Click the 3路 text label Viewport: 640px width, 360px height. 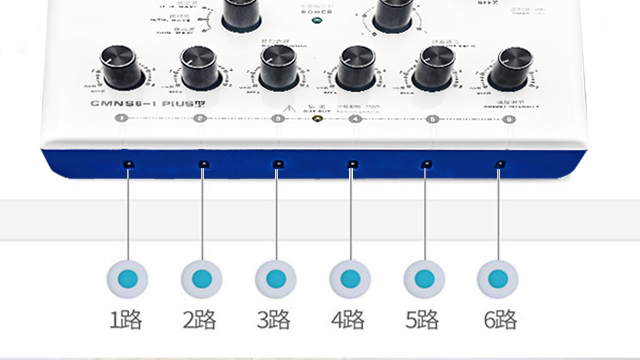[x=273, y=320]
